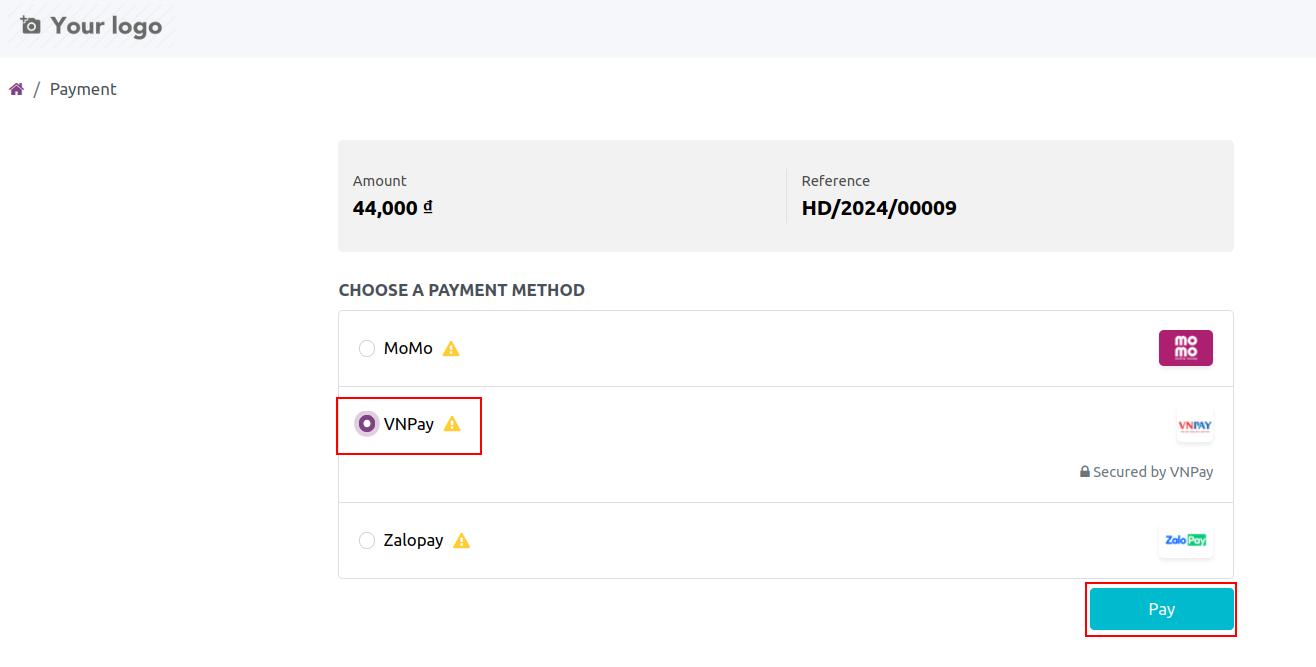
Task: Click the warning icon next to MoMo
Action: point(451,349)
